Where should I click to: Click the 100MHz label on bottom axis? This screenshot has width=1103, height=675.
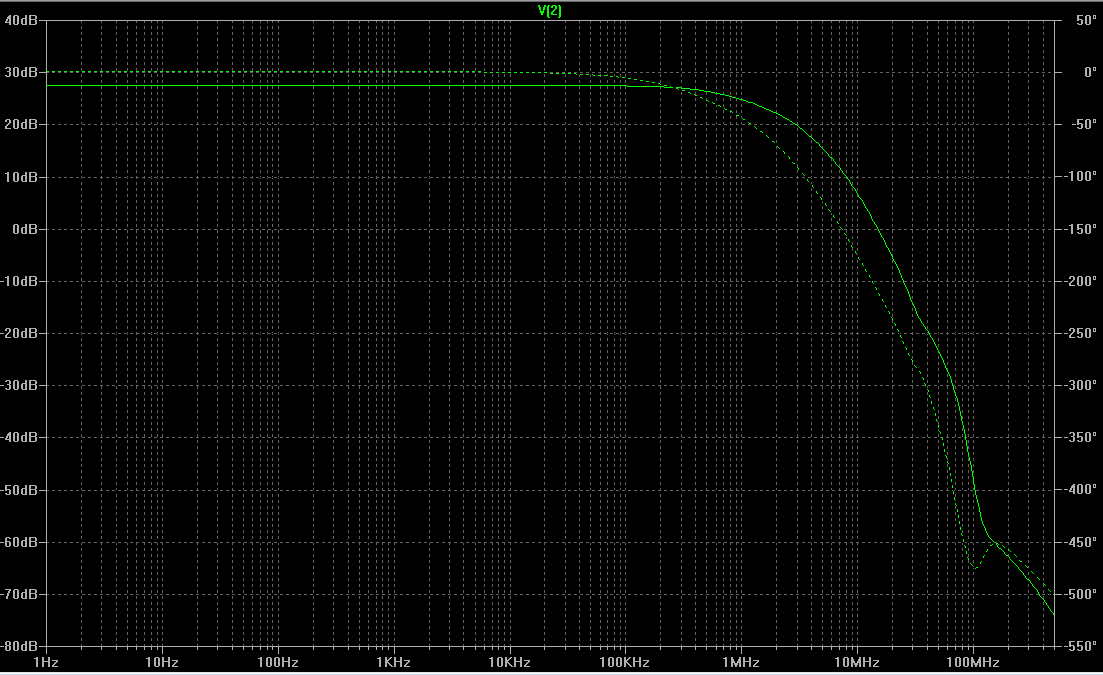click(973, 662)
